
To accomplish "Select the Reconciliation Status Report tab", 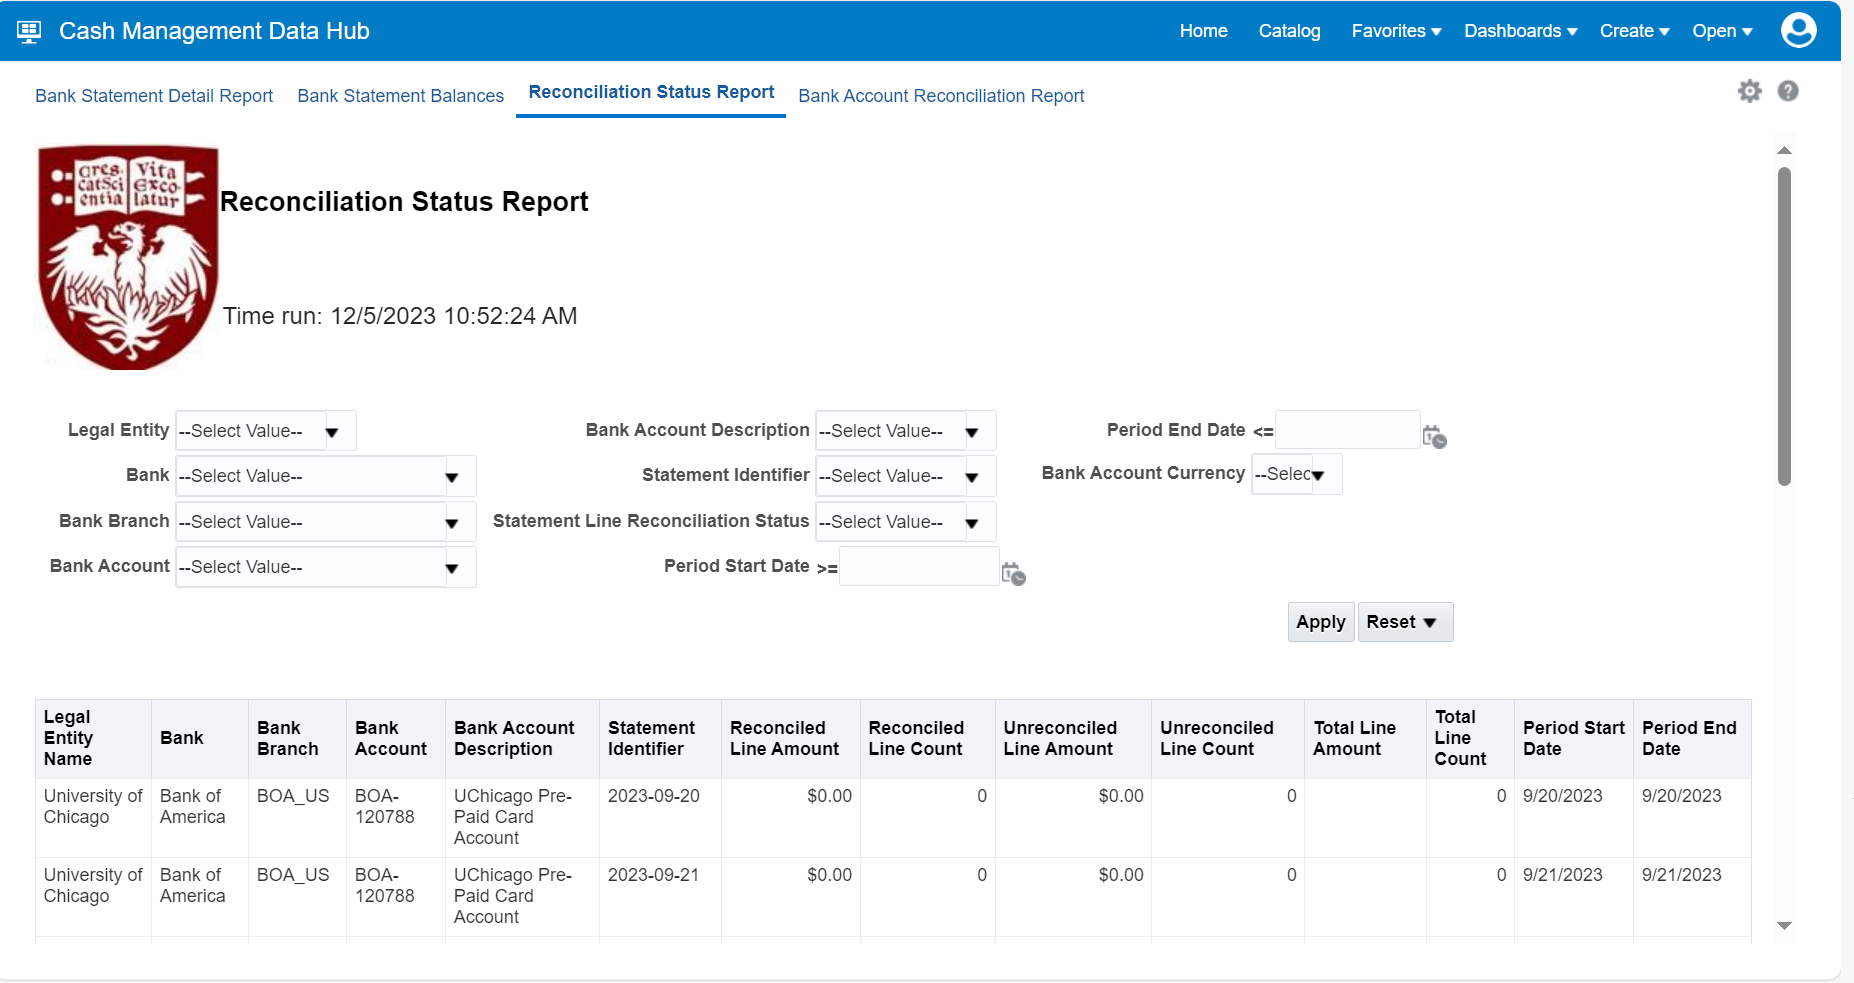I will point(651,92).
